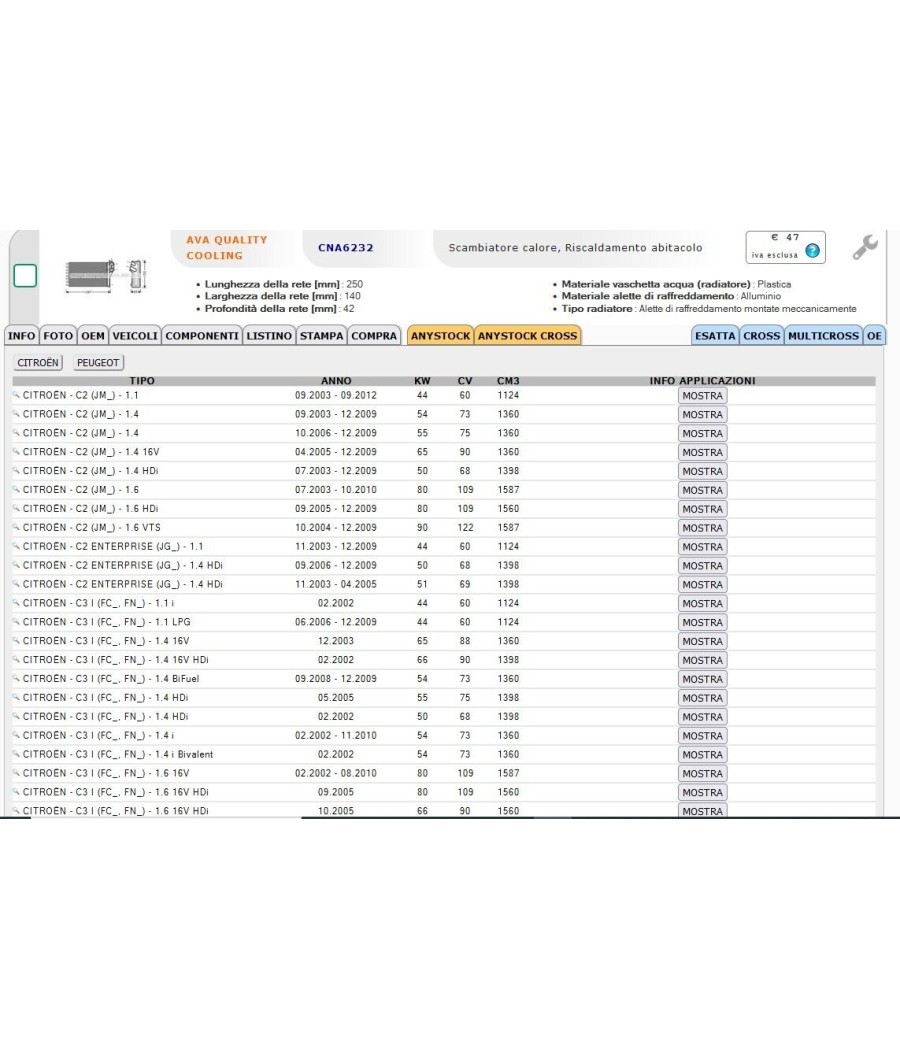Click magnifier icon for C3 I 1.4 i Bivalent row

[16, 754]
